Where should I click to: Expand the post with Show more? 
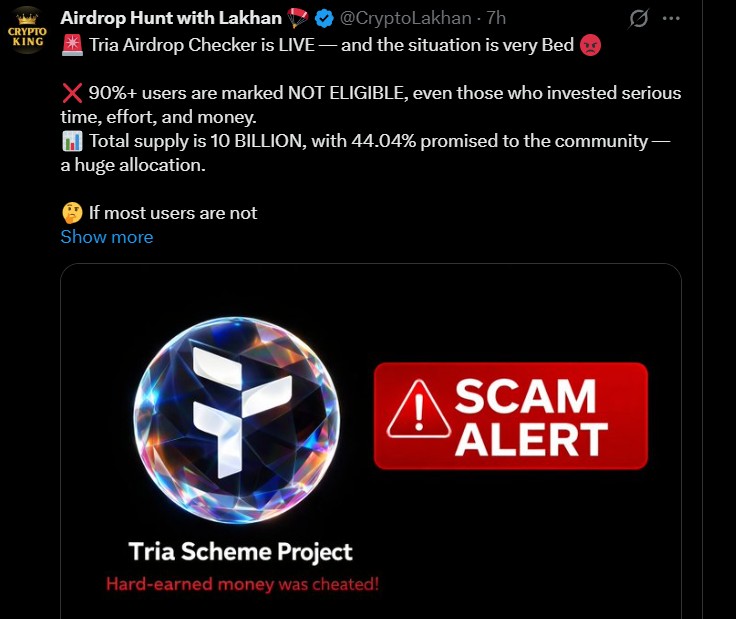[x=107, y=237]
